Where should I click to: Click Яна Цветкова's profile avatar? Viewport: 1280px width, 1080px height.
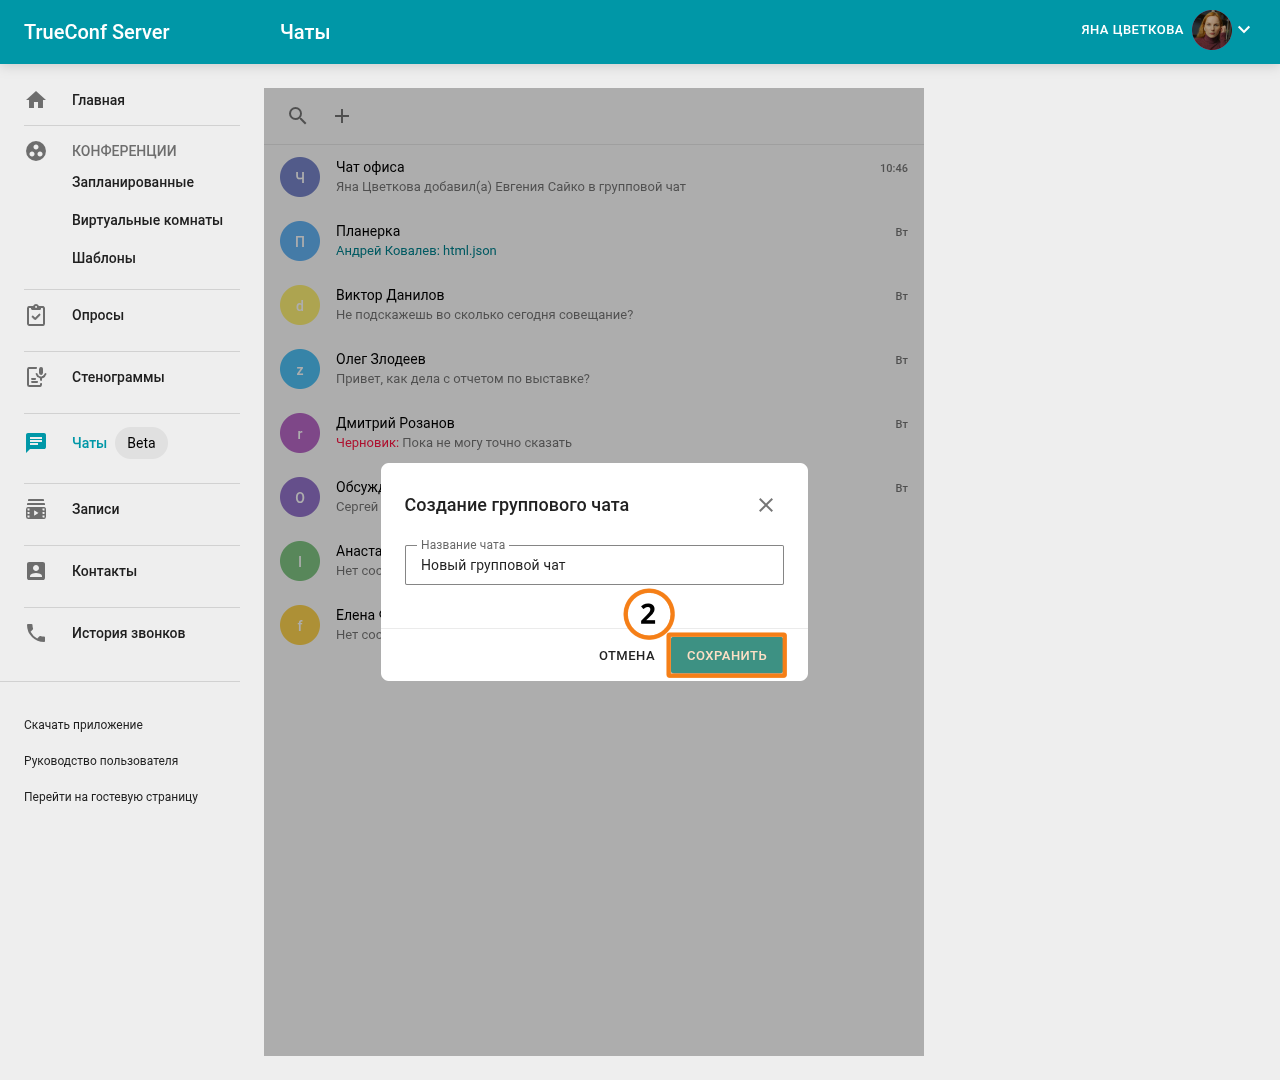1211,30
